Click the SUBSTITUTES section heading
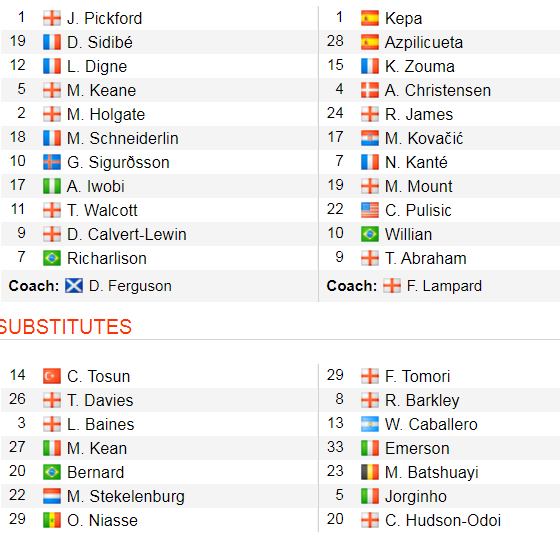 coord(66,326)
